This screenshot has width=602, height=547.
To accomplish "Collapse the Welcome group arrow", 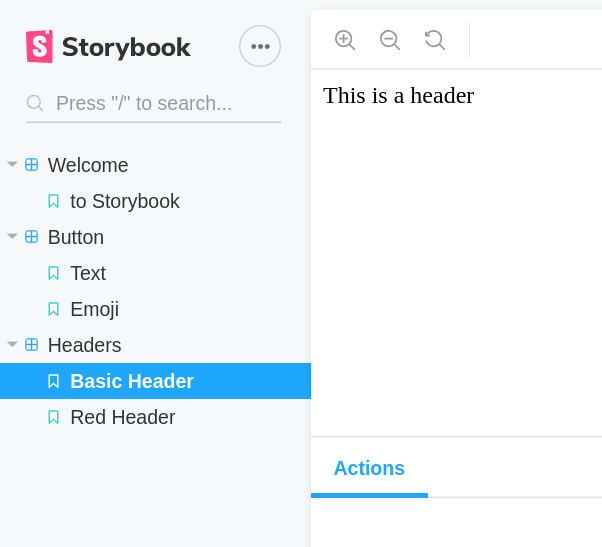I will coord(12,164).
